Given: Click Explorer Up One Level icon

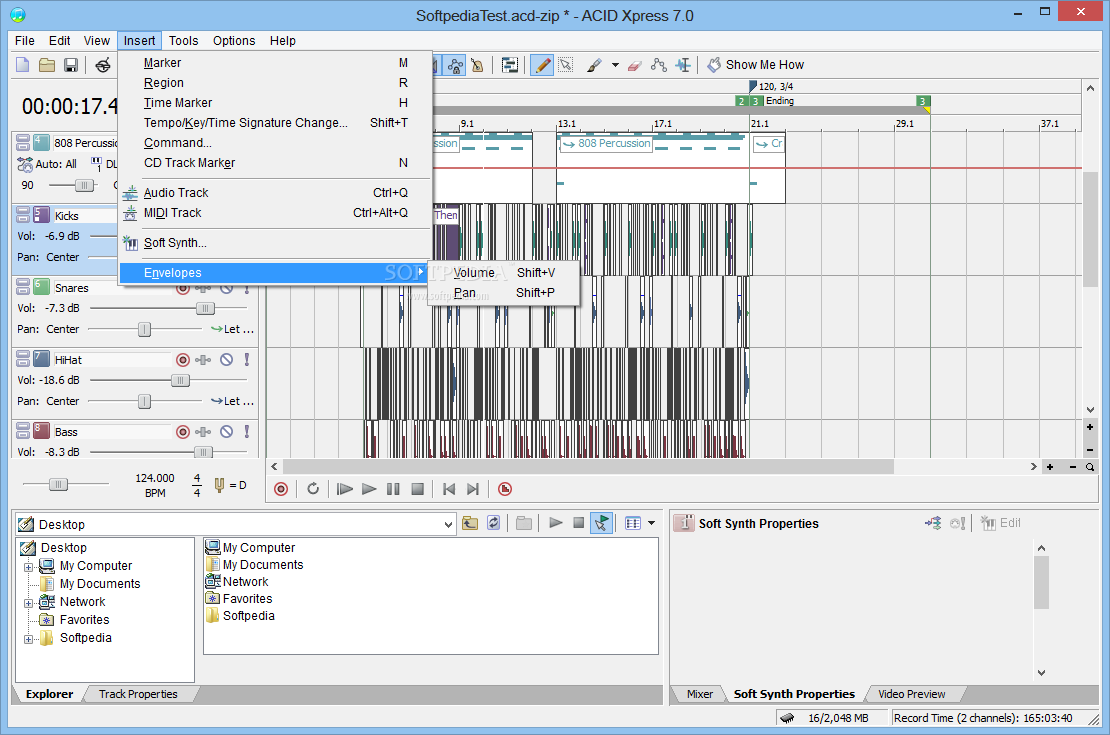Looking at the screenshot, I should click(470, 523).
